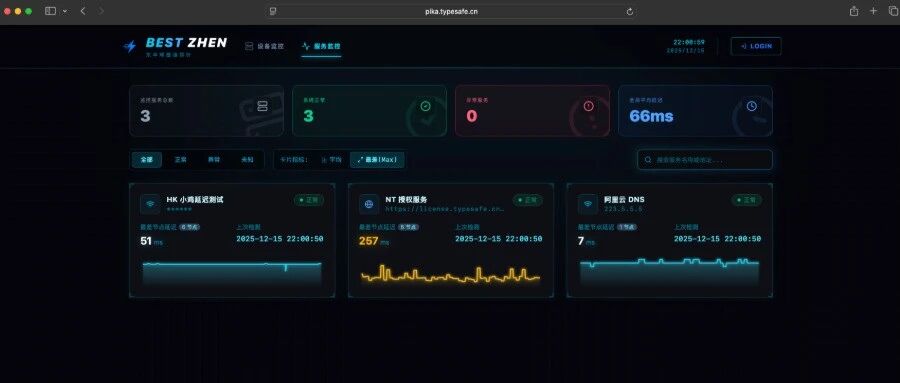
Task: Open a new tab with plus icon
Action: [874, 11]
